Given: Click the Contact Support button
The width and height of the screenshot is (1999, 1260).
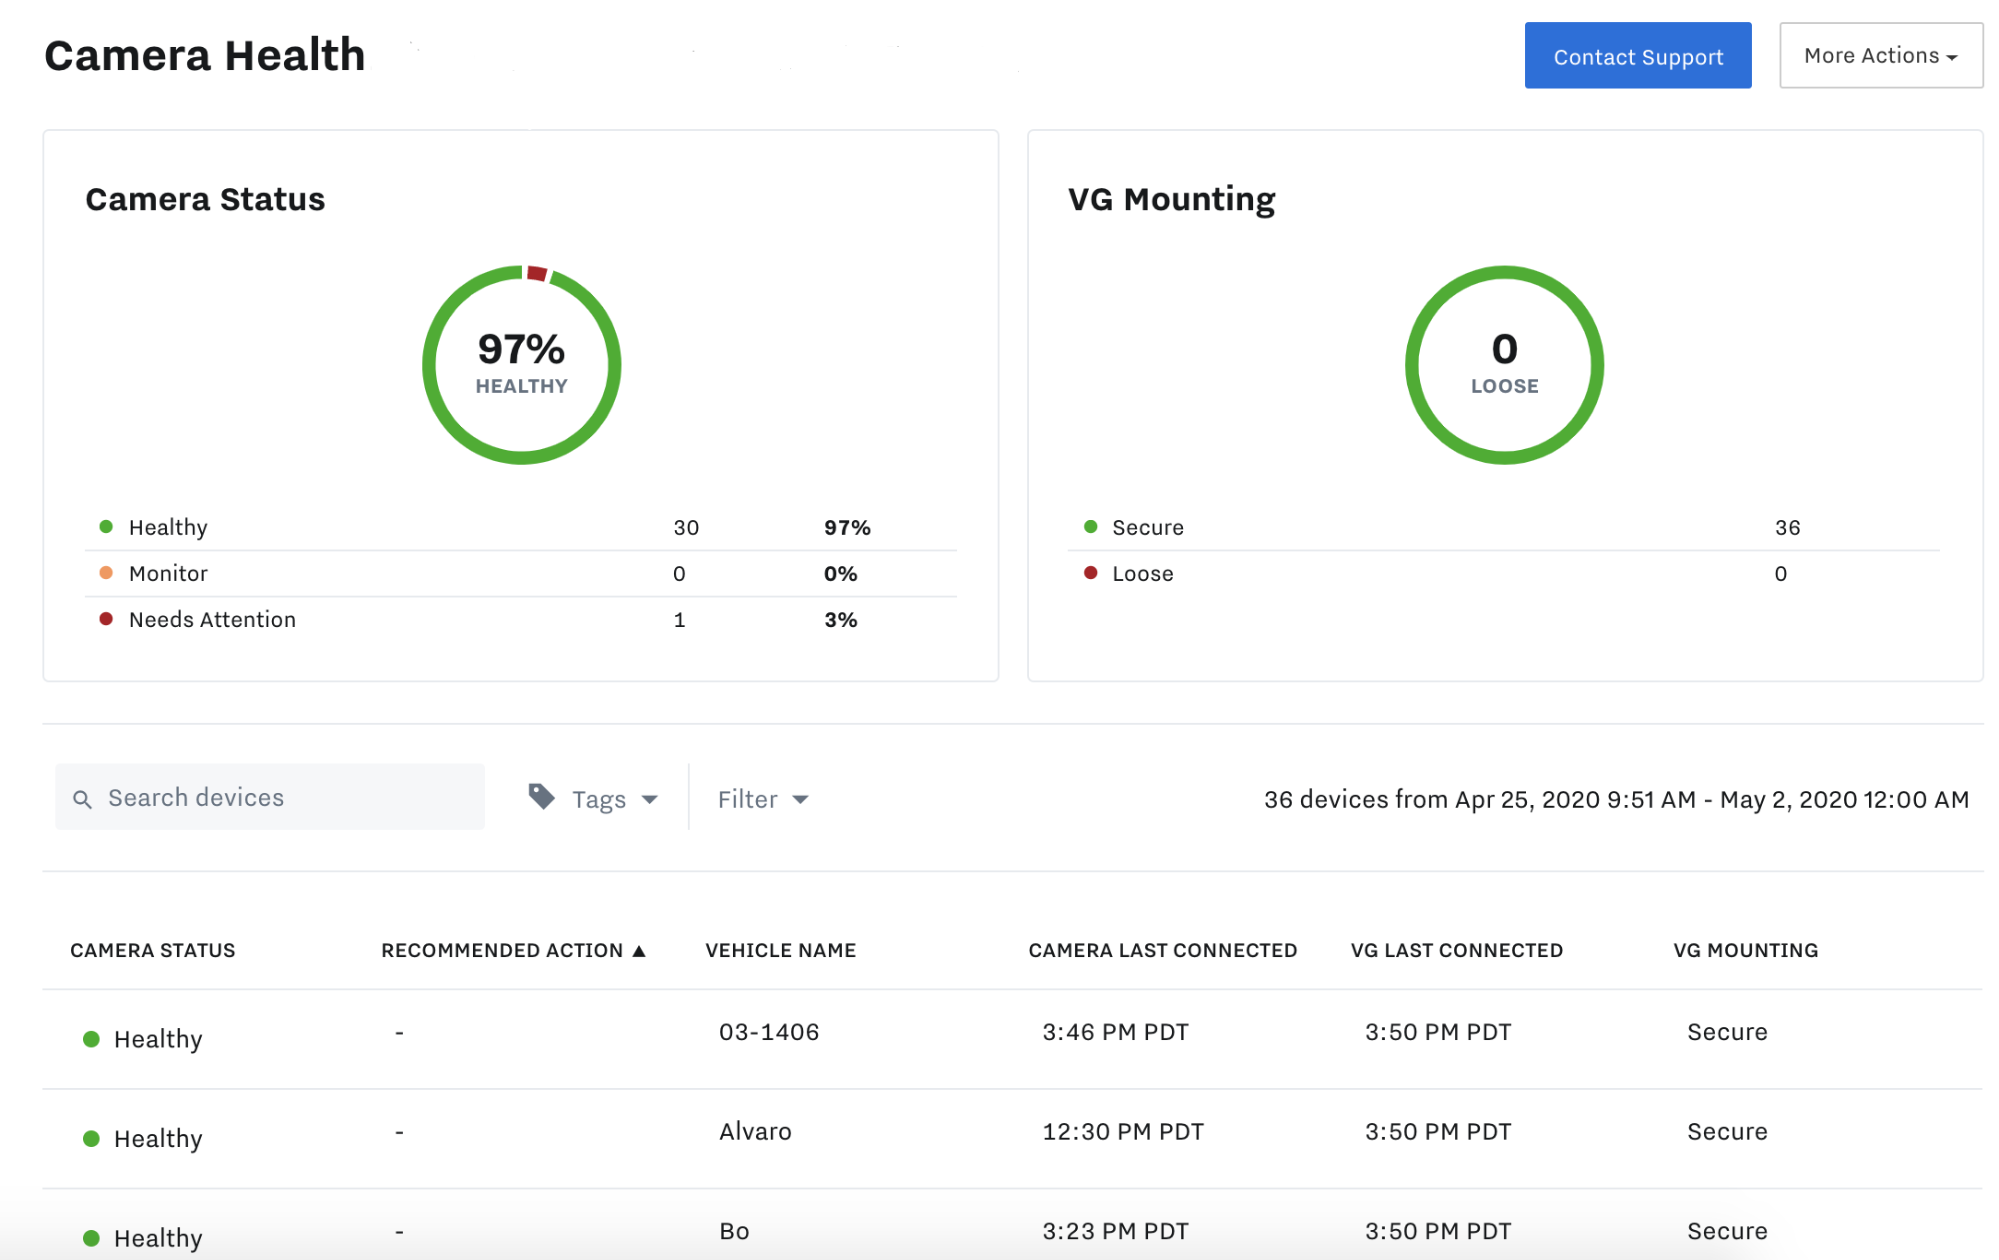Looking at the screenshot, I should point(1637,56).
